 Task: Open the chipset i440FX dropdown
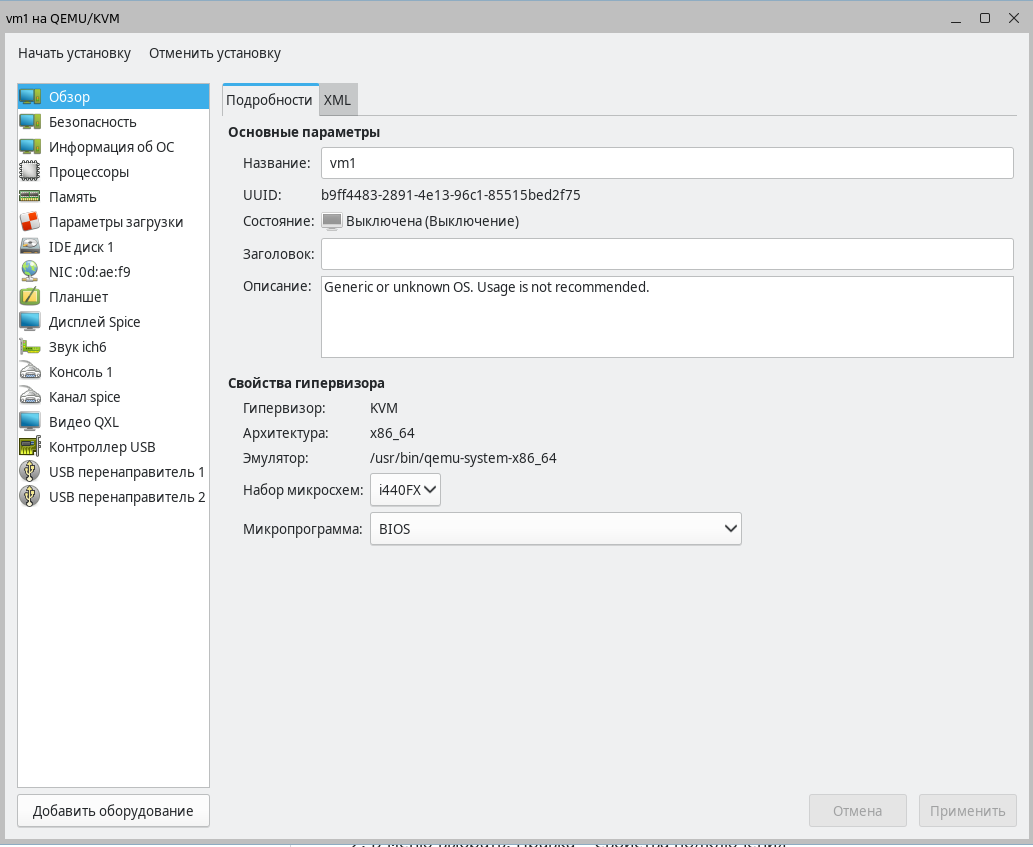(x=405, y=490)
